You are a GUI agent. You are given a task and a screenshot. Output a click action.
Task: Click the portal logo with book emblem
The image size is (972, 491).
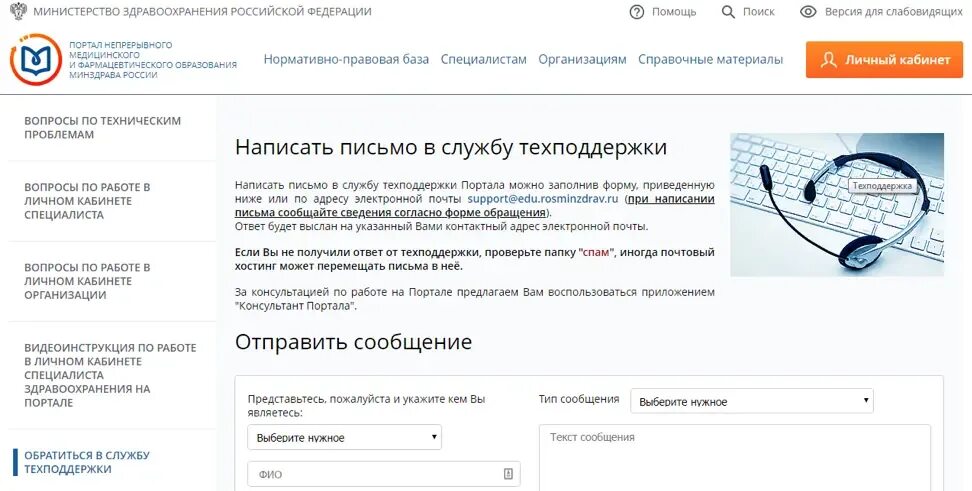[36, 60]
